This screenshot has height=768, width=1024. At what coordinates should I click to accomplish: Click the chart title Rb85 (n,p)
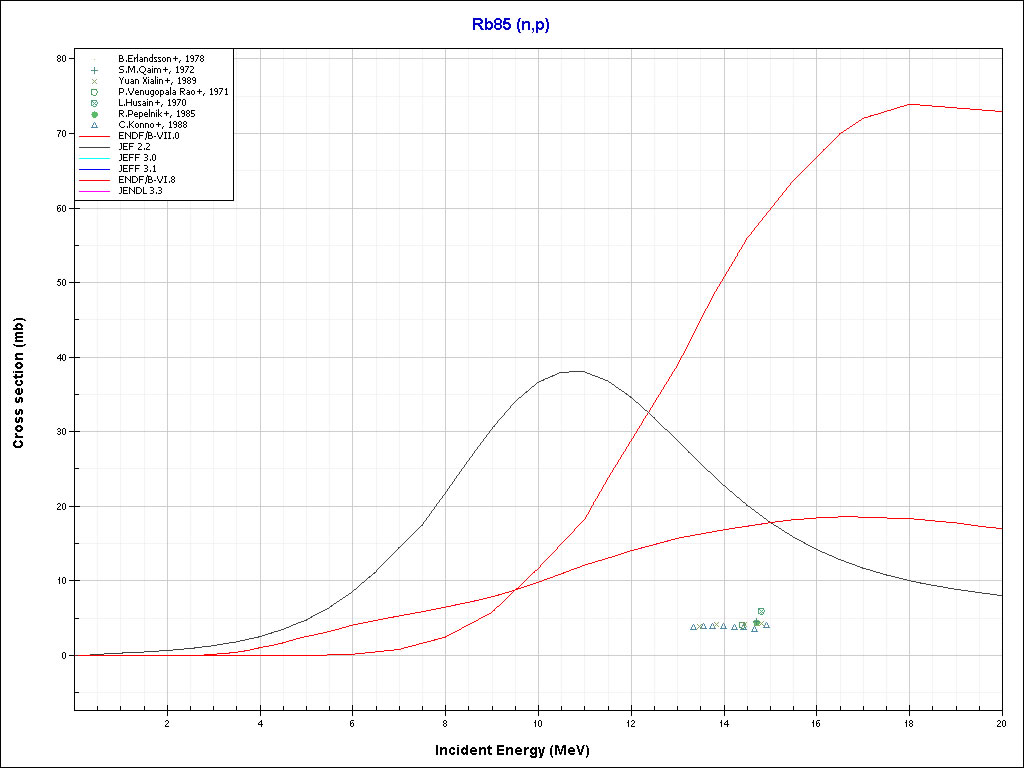[511, 25]
